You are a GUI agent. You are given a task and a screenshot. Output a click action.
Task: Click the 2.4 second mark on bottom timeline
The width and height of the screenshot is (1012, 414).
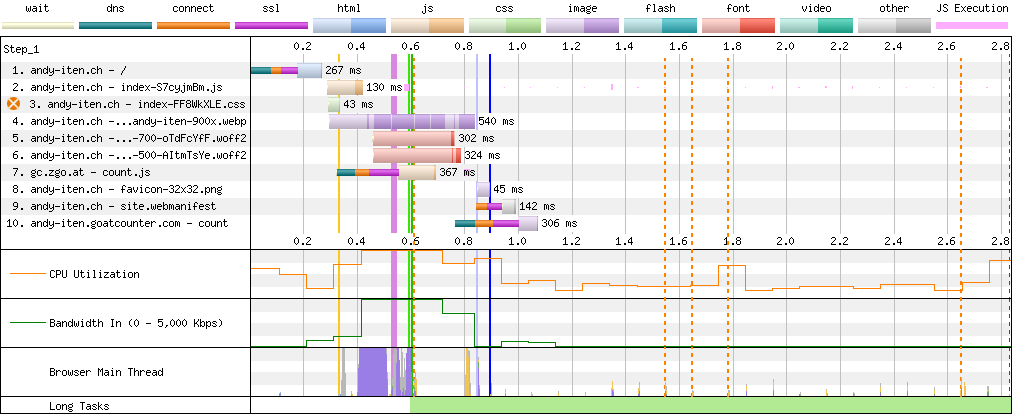(892, 241)
